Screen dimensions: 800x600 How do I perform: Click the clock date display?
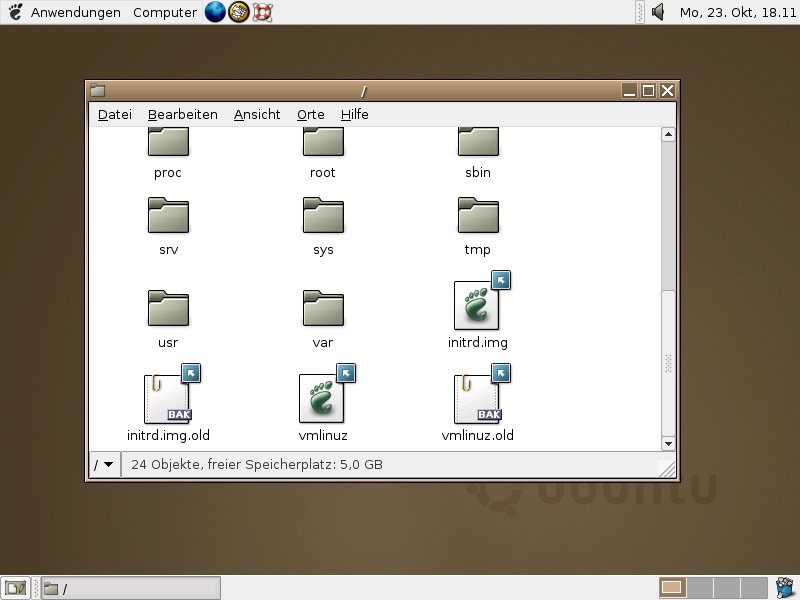pyautogui.click(x=735, y=12)
